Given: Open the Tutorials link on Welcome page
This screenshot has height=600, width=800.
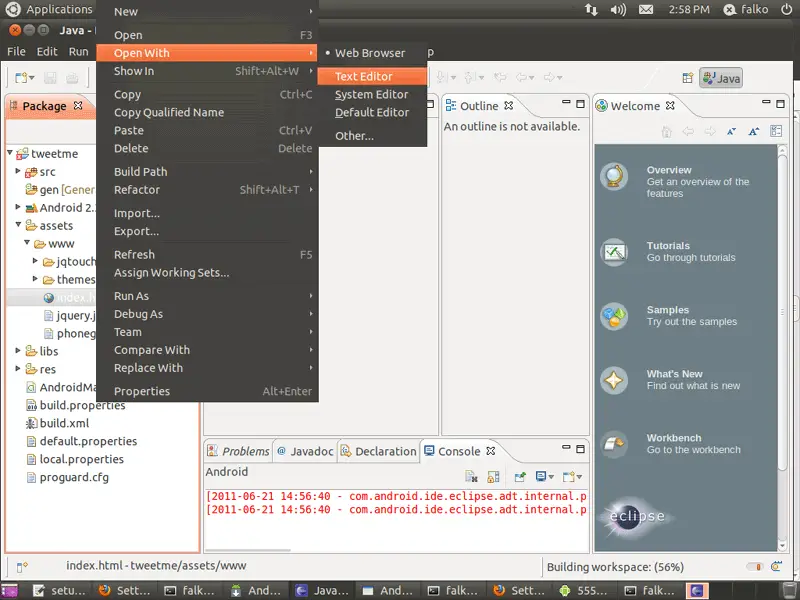Looking at the screenshot, I should (x=668, y=245).
